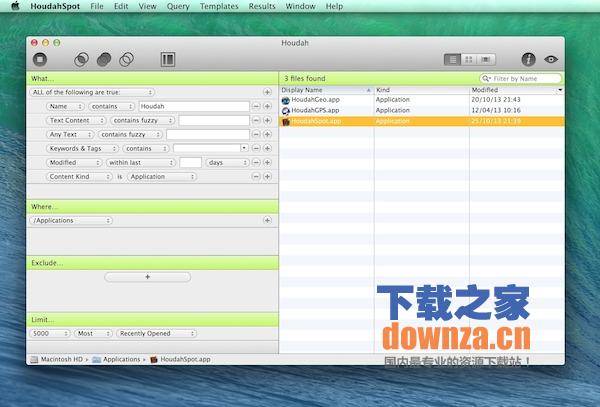Remove the Name criterion with minus button

[256, 106]
